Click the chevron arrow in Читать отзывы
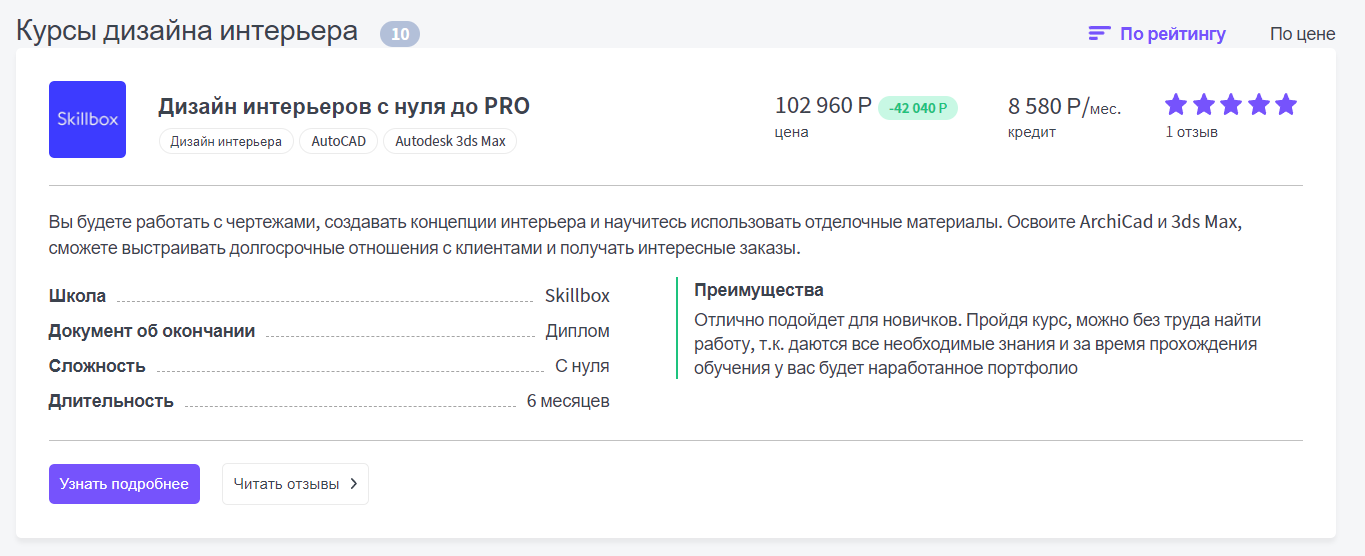 coord(353,484)
